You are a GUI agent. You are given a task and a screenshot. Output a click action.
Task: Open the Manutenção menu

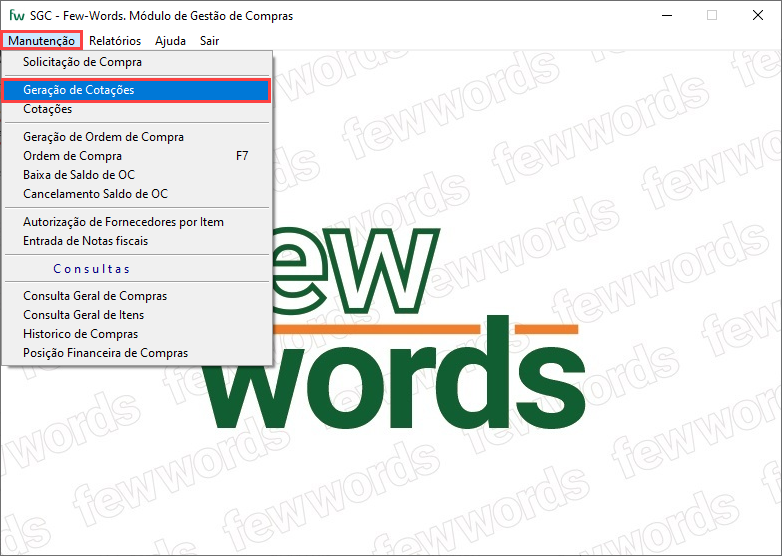click(41, 40)
